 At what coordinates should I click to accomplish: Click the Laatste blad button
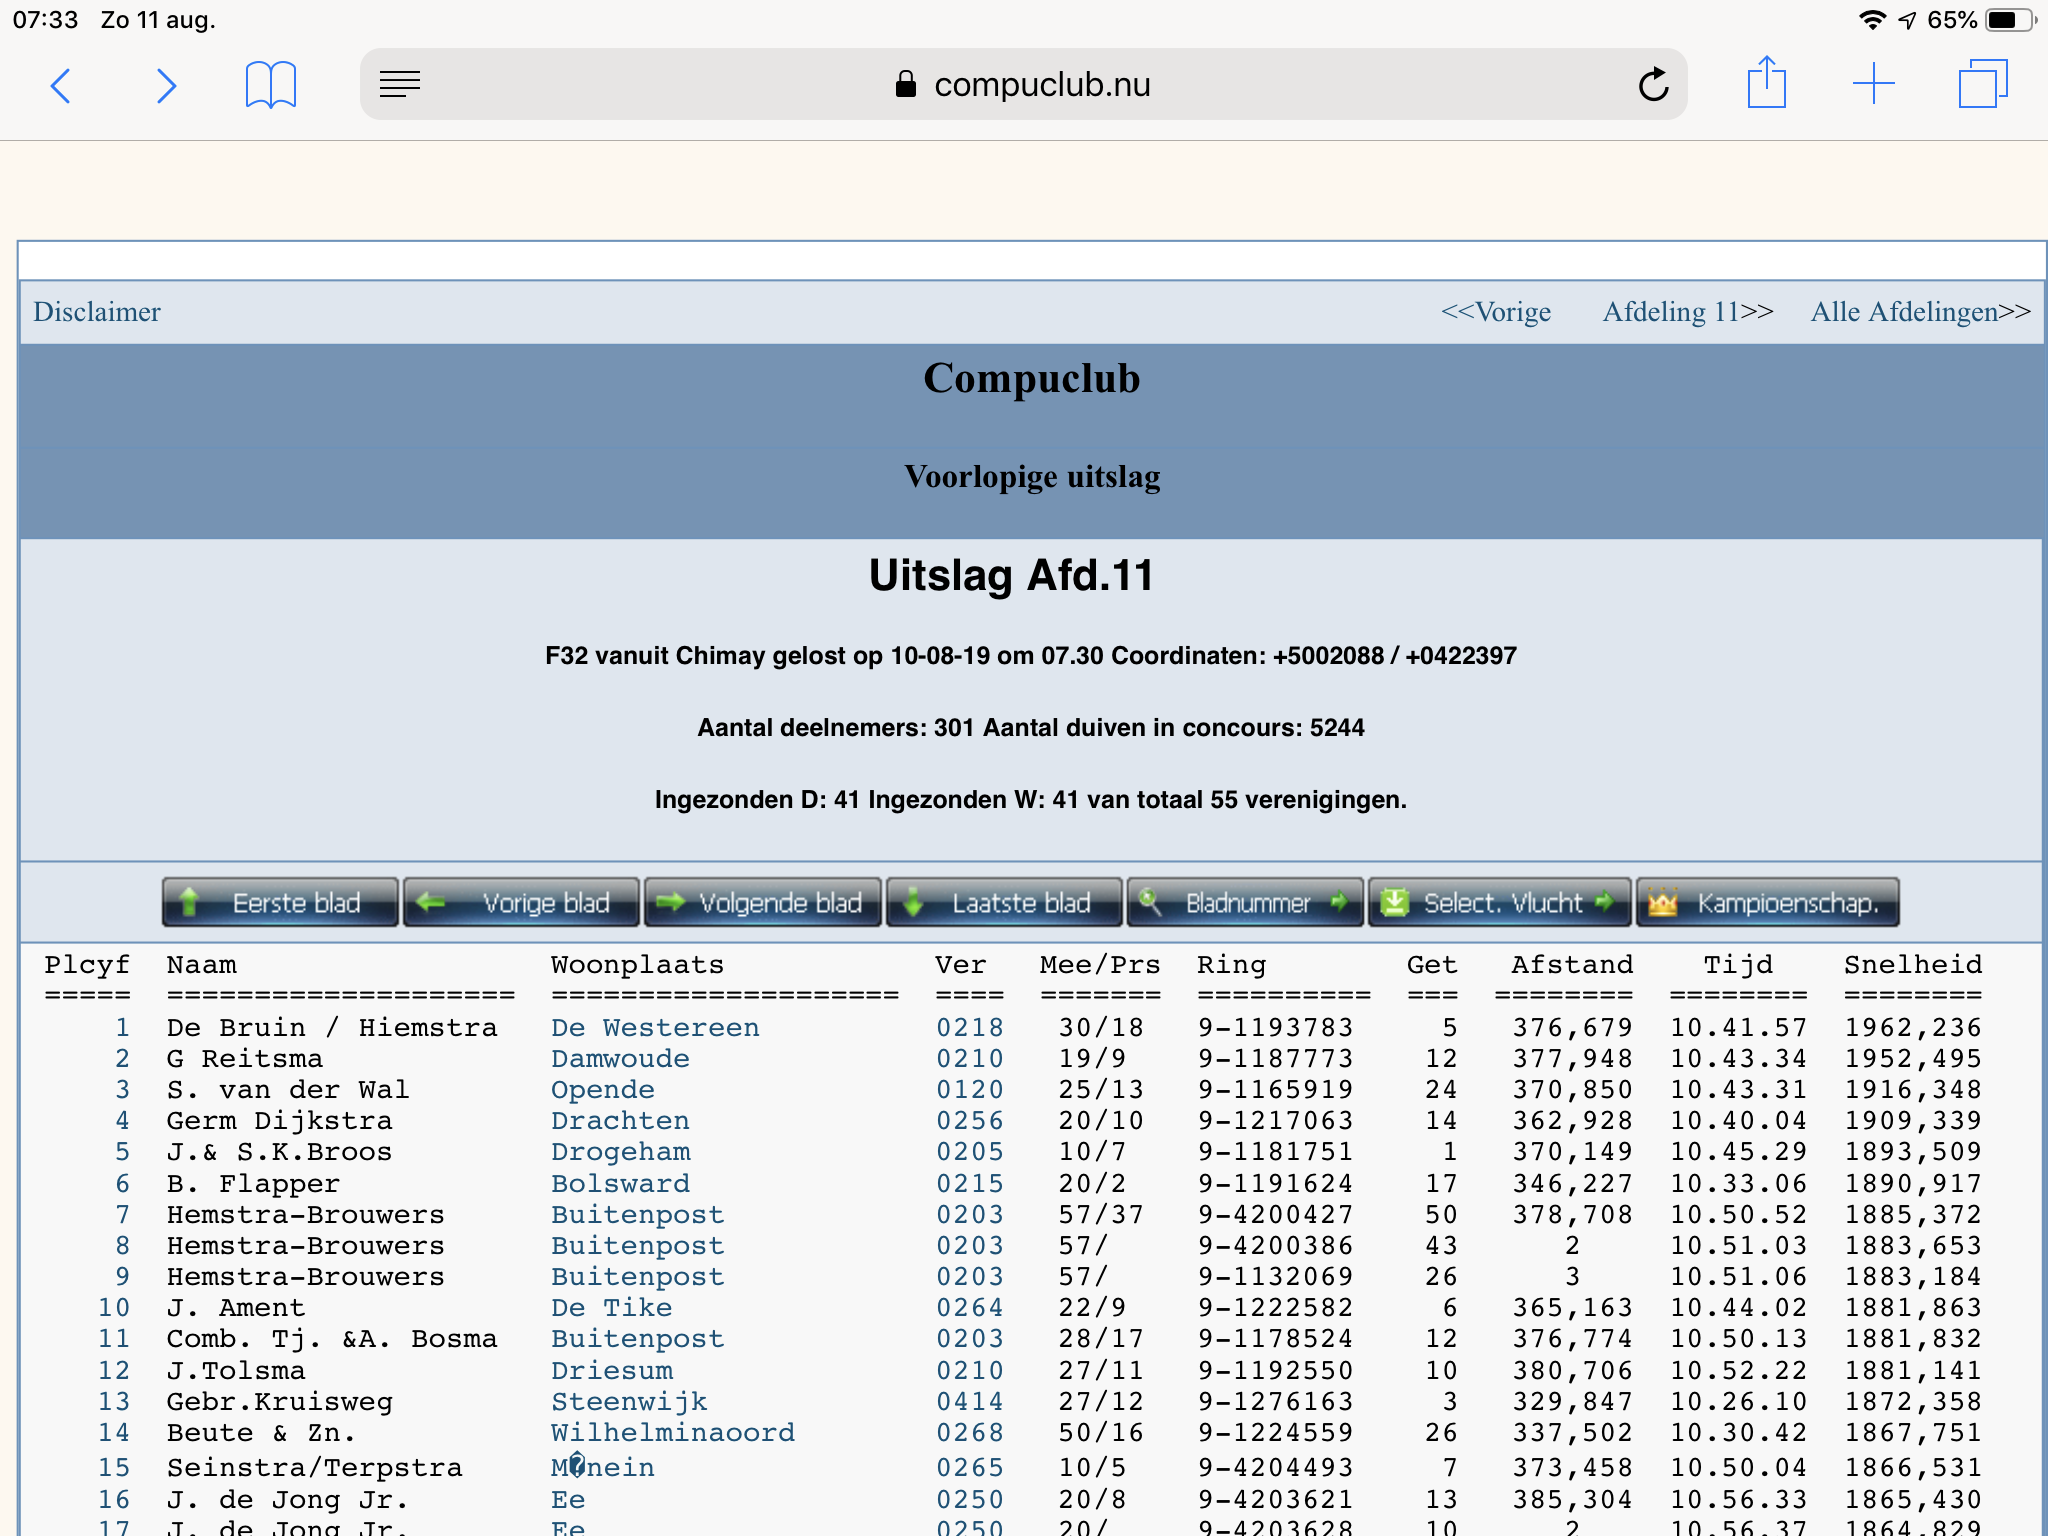[x=1004, y=902]
